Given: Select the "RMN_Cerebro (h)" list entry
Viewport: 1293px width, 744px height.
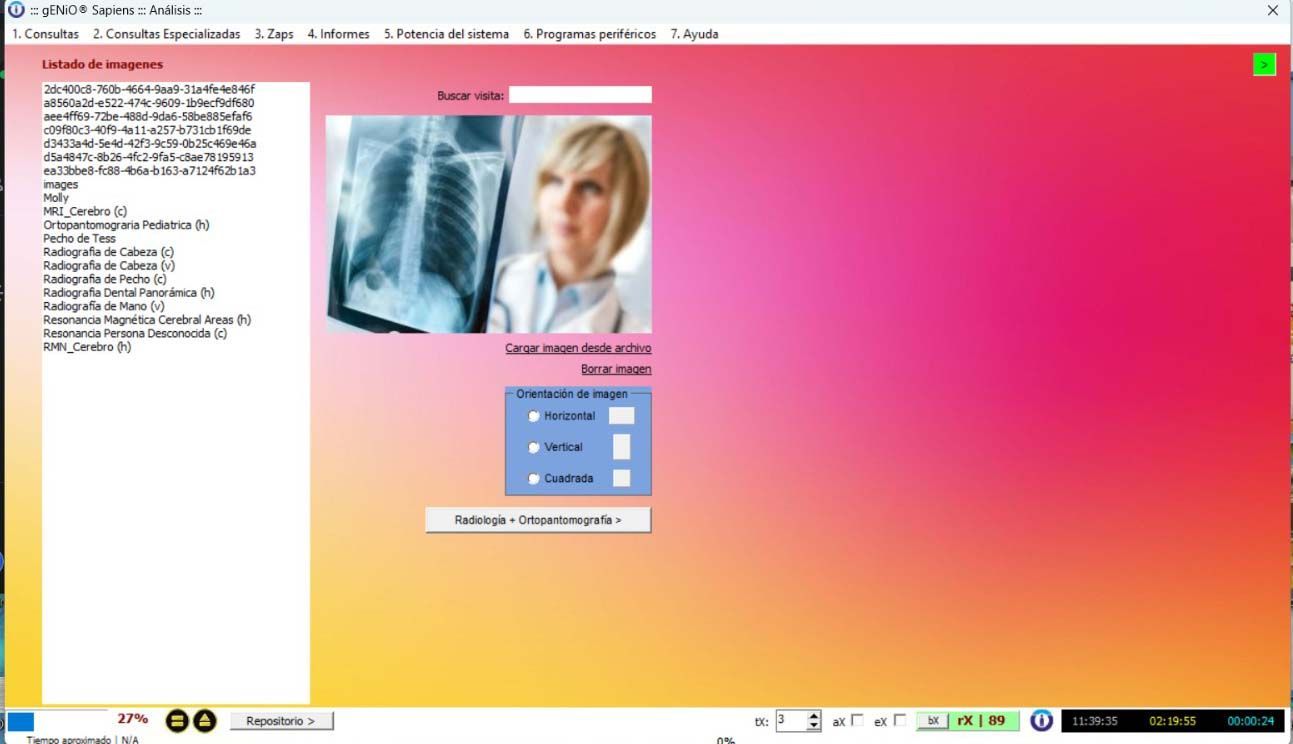Looking at the screenshot, I should pyautogui.click(x=87, y=347).
